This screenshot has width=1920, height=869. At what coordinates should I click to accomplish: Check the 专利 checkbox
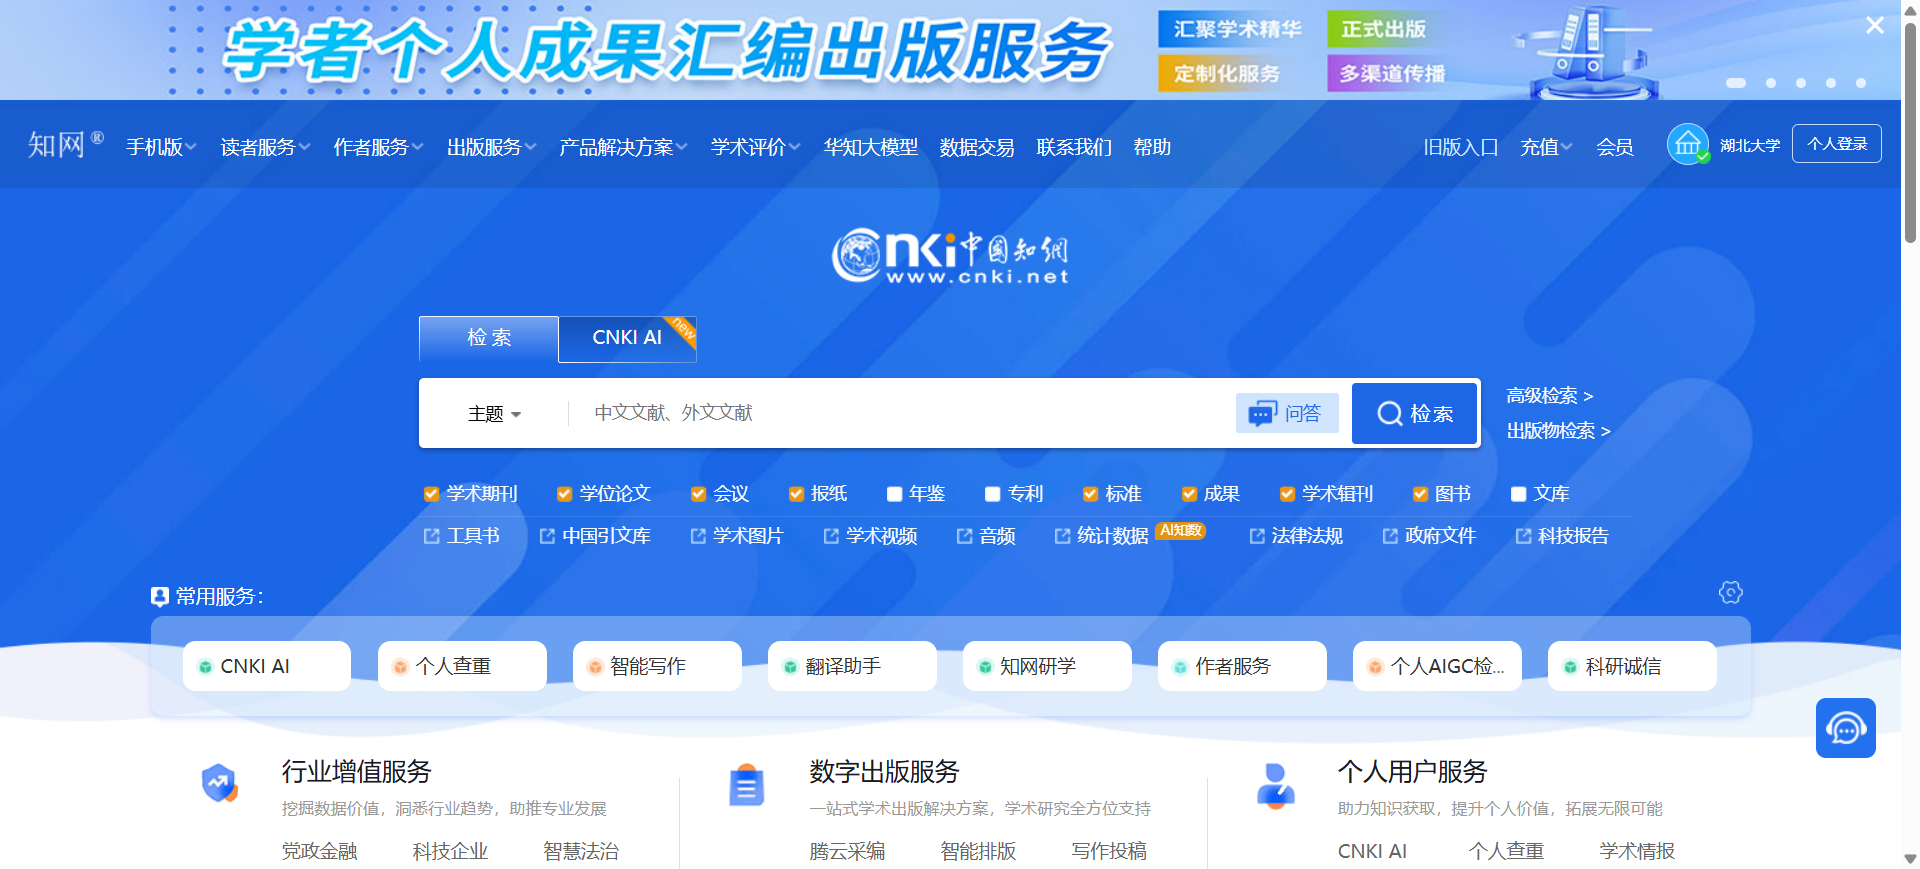tap(993, 494)
